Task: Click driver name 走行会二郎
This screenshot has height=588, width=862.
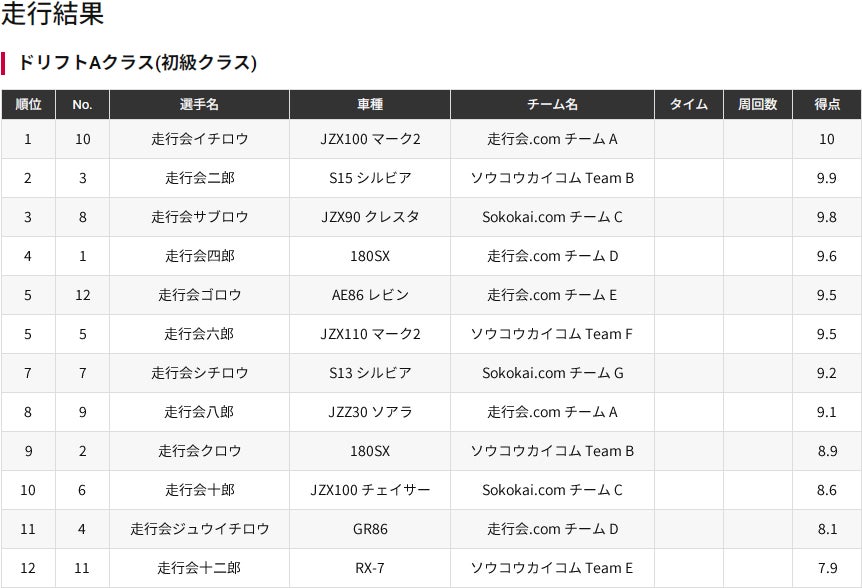Action: [x=199, y=178]
